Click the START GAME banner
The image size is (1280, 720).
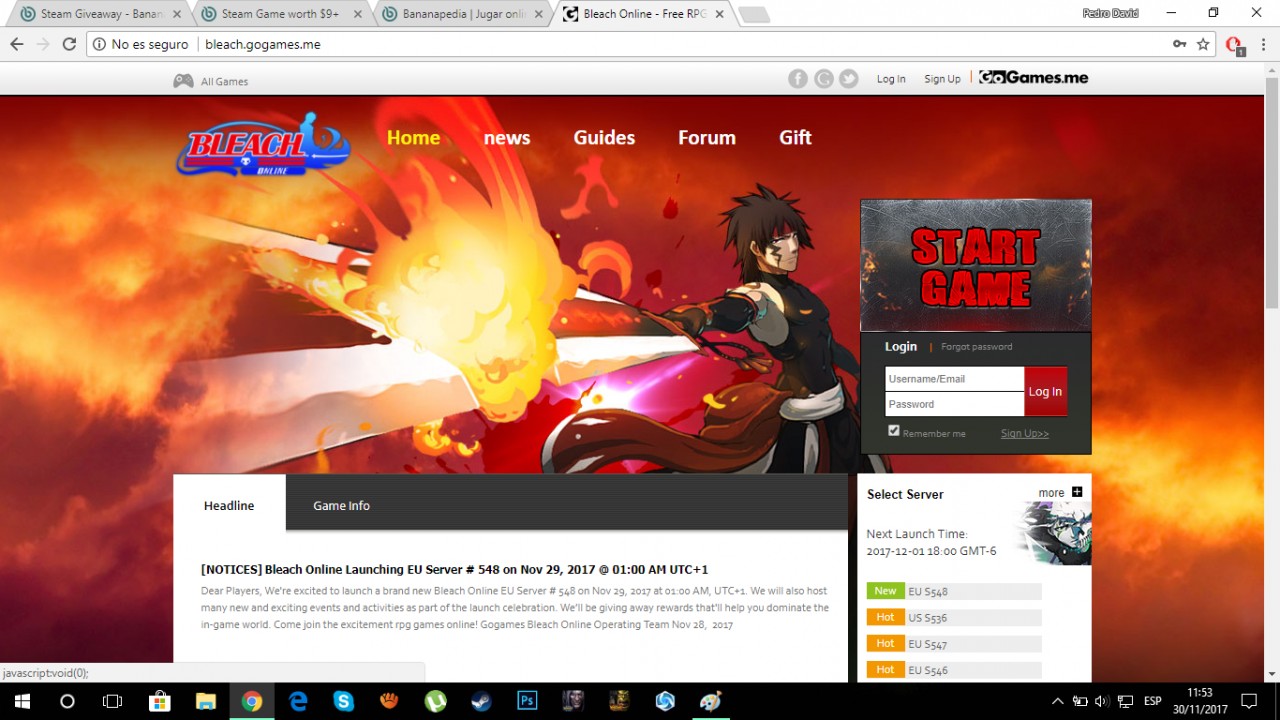point(976,265)
